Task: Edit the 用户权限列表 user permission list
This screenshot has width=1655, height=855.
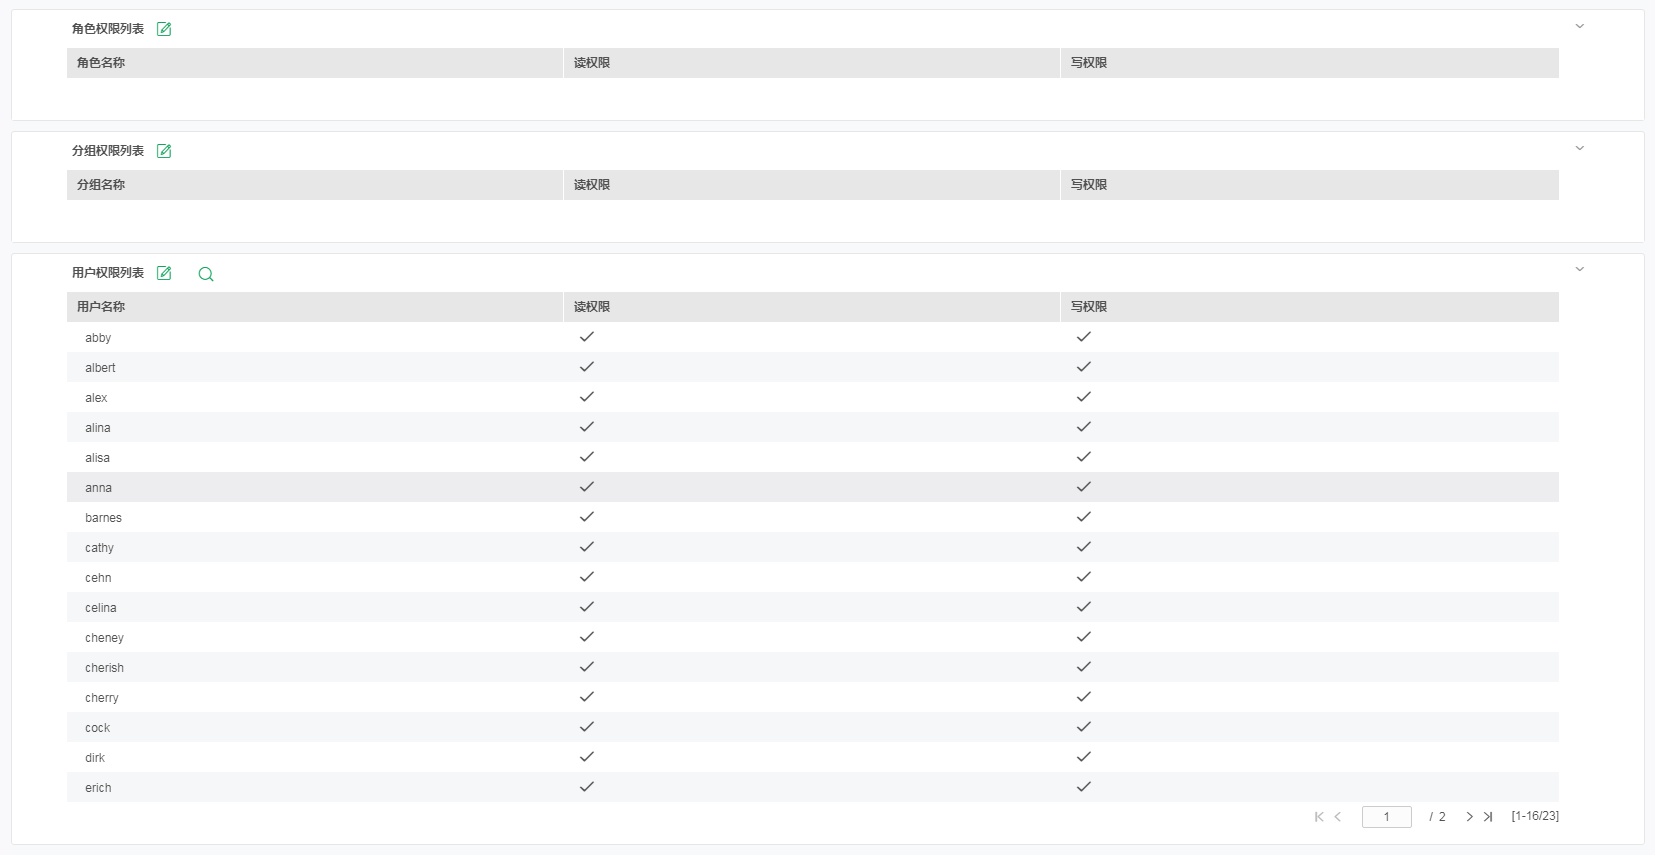Action: click(164, 273)
